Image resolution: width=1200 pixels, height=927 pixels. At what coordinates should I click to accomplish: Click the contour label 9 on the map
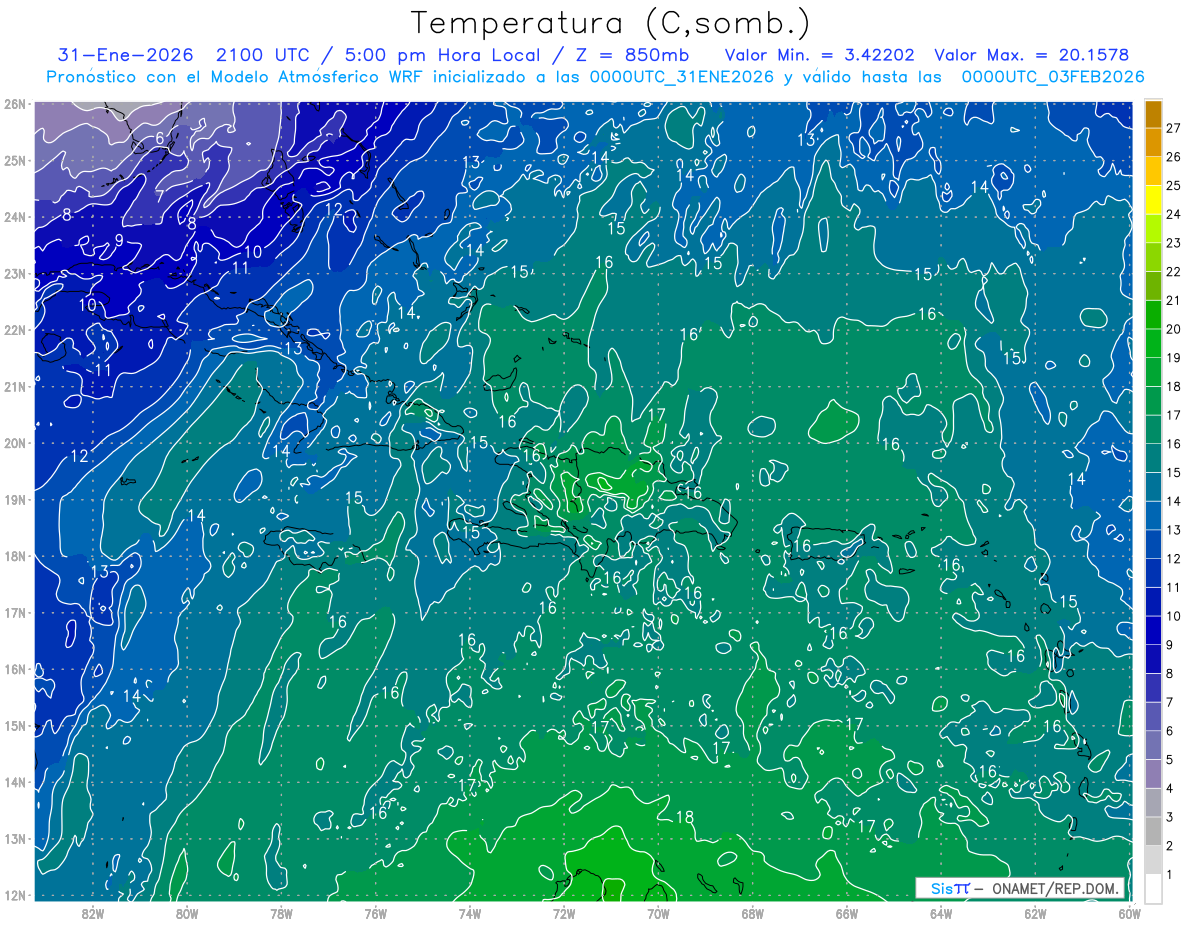[x=118, y=240]
